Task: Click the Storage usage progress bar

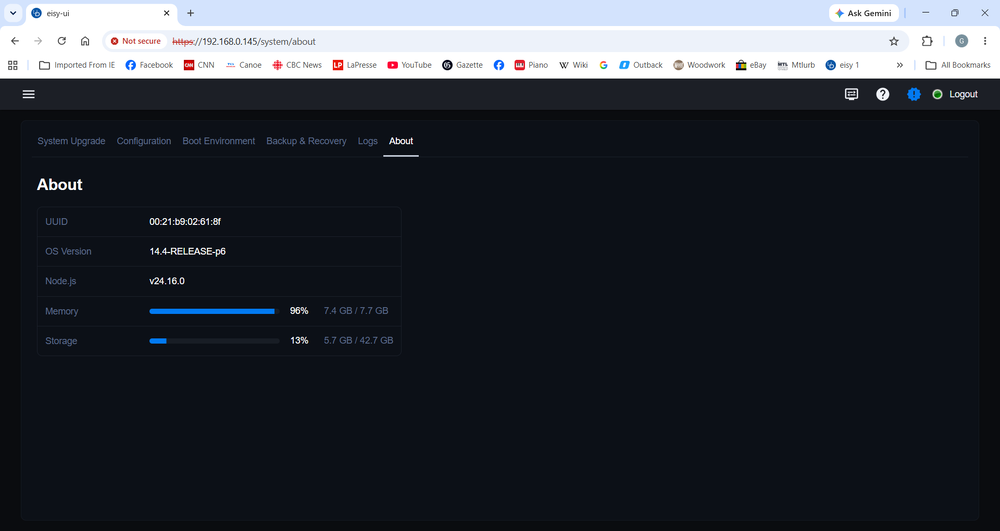Action: 214,341
